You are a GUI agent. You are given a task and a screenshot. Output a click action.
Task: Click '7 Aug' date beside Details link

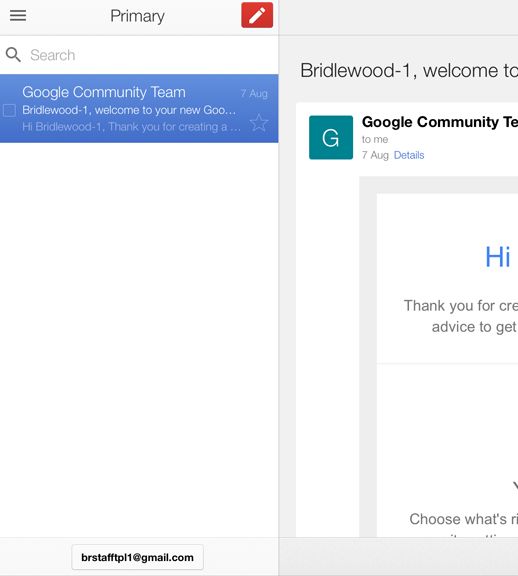(375, 155)
